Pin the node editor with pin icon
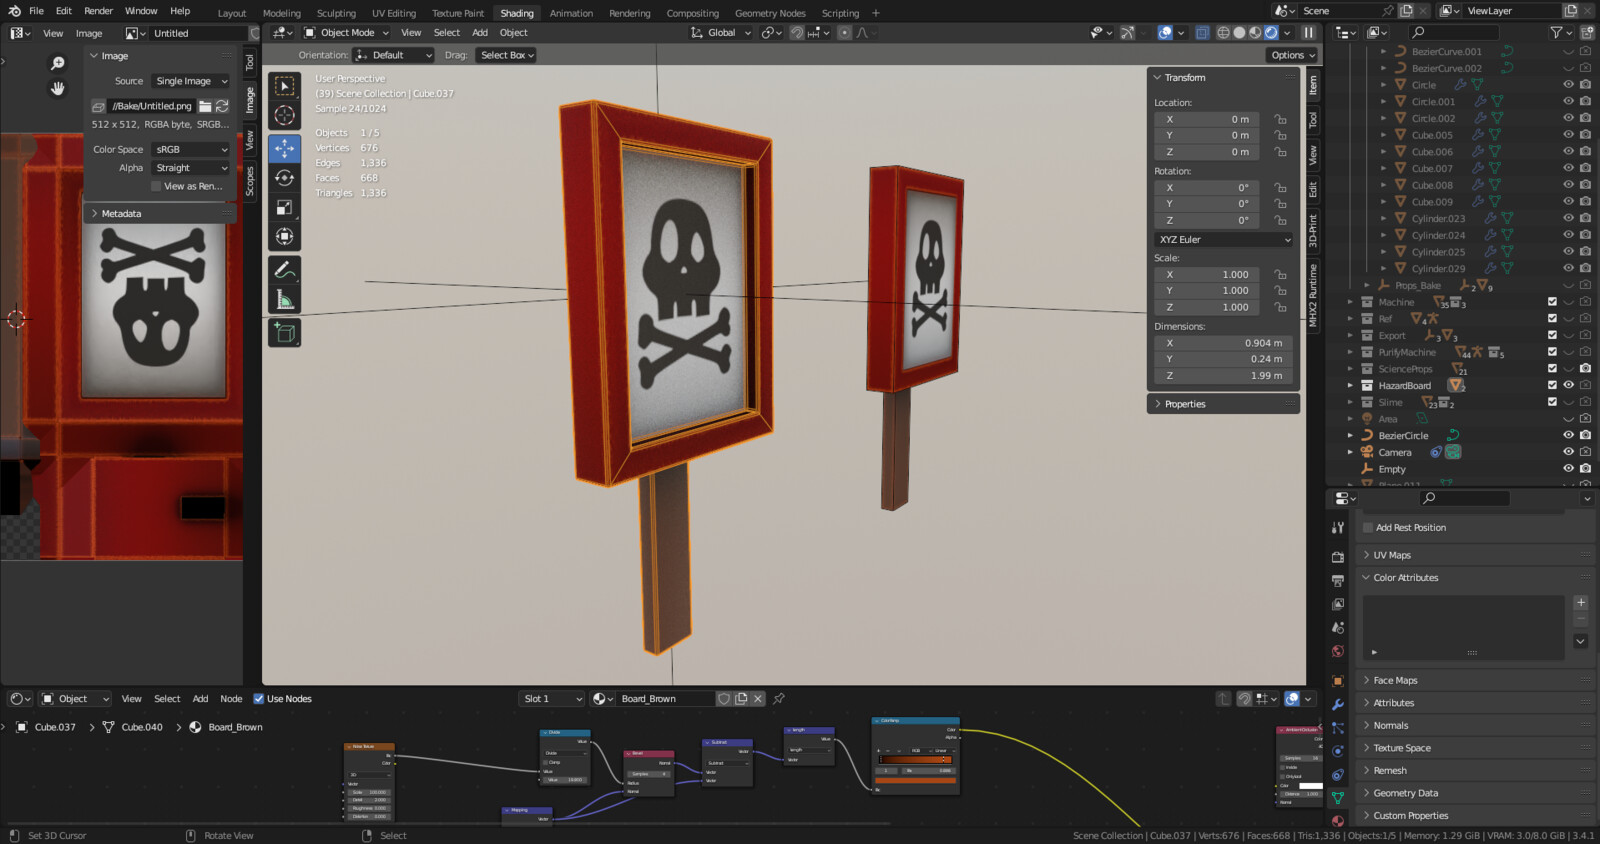 [x=779, y=699]
